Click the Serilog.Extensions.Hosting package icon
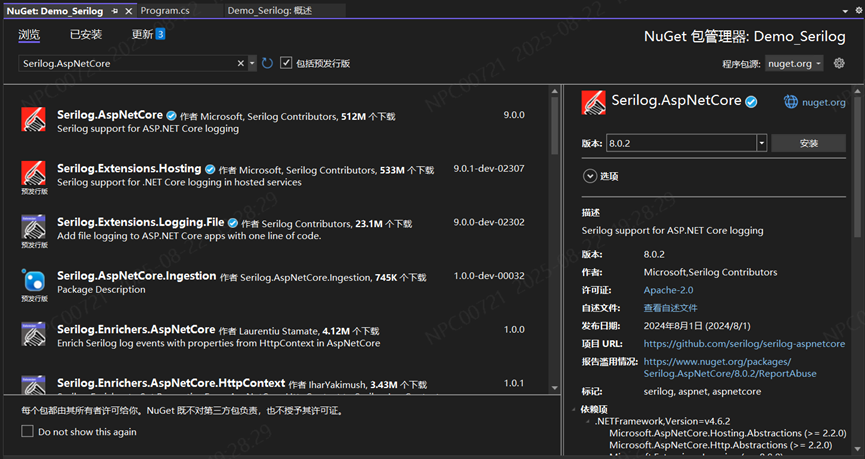The image size is (865, 459). [33, 173]
